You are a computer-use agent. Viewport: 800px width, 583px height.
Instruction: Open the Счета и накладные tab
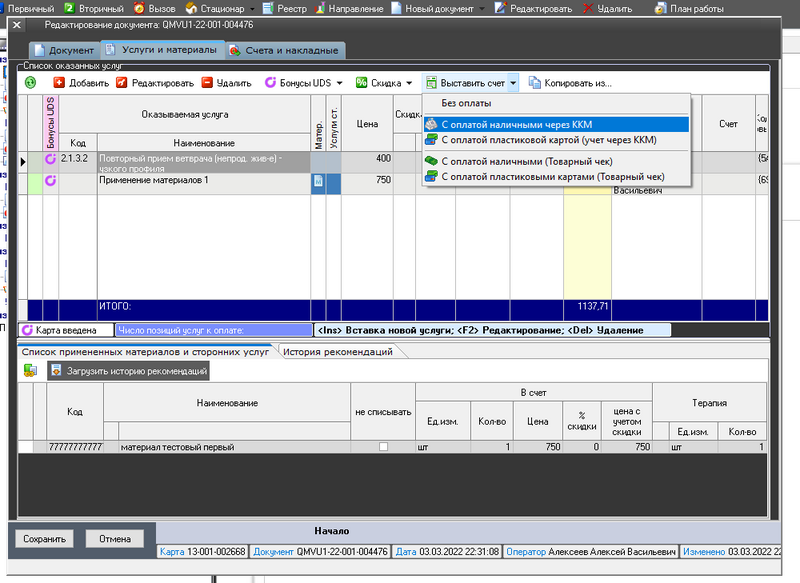coord(285,50)
